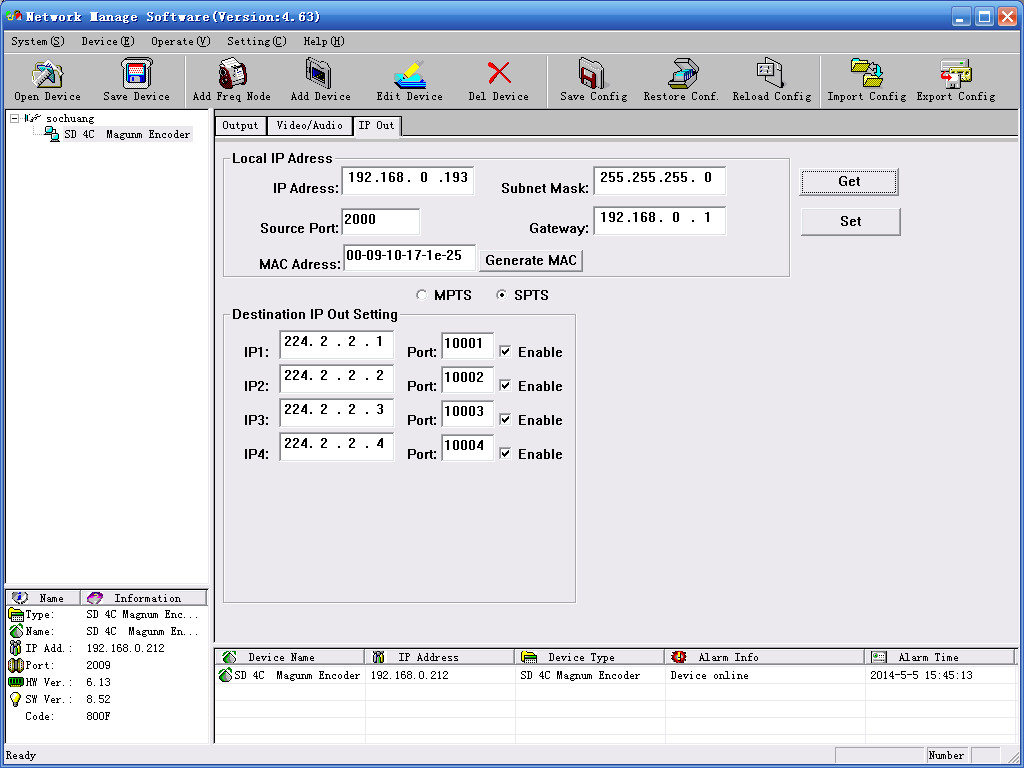
Task: Click the Subnet Mask field
Action: tap(660, 180)
